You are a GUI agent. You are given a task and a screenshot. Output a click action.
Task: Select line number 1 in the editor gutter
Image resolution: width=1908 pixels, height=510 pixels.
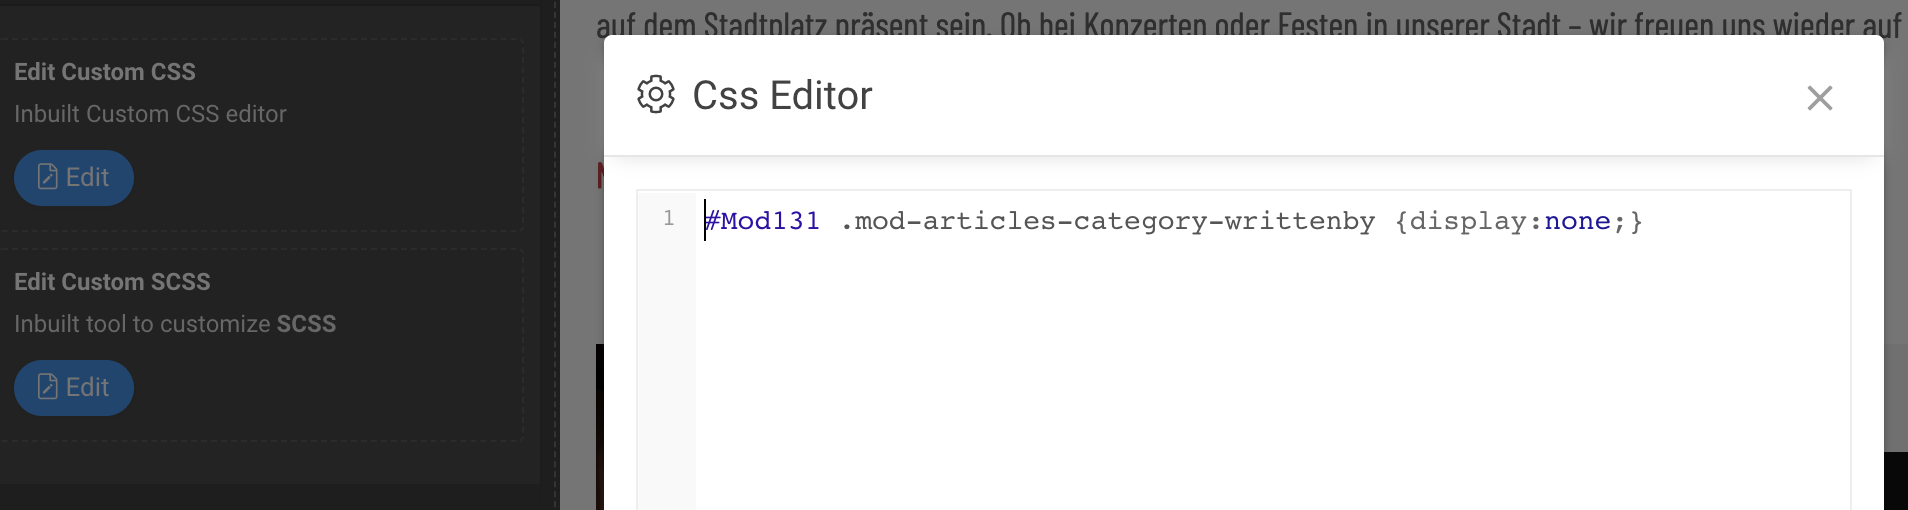click(x=669, y=219)
